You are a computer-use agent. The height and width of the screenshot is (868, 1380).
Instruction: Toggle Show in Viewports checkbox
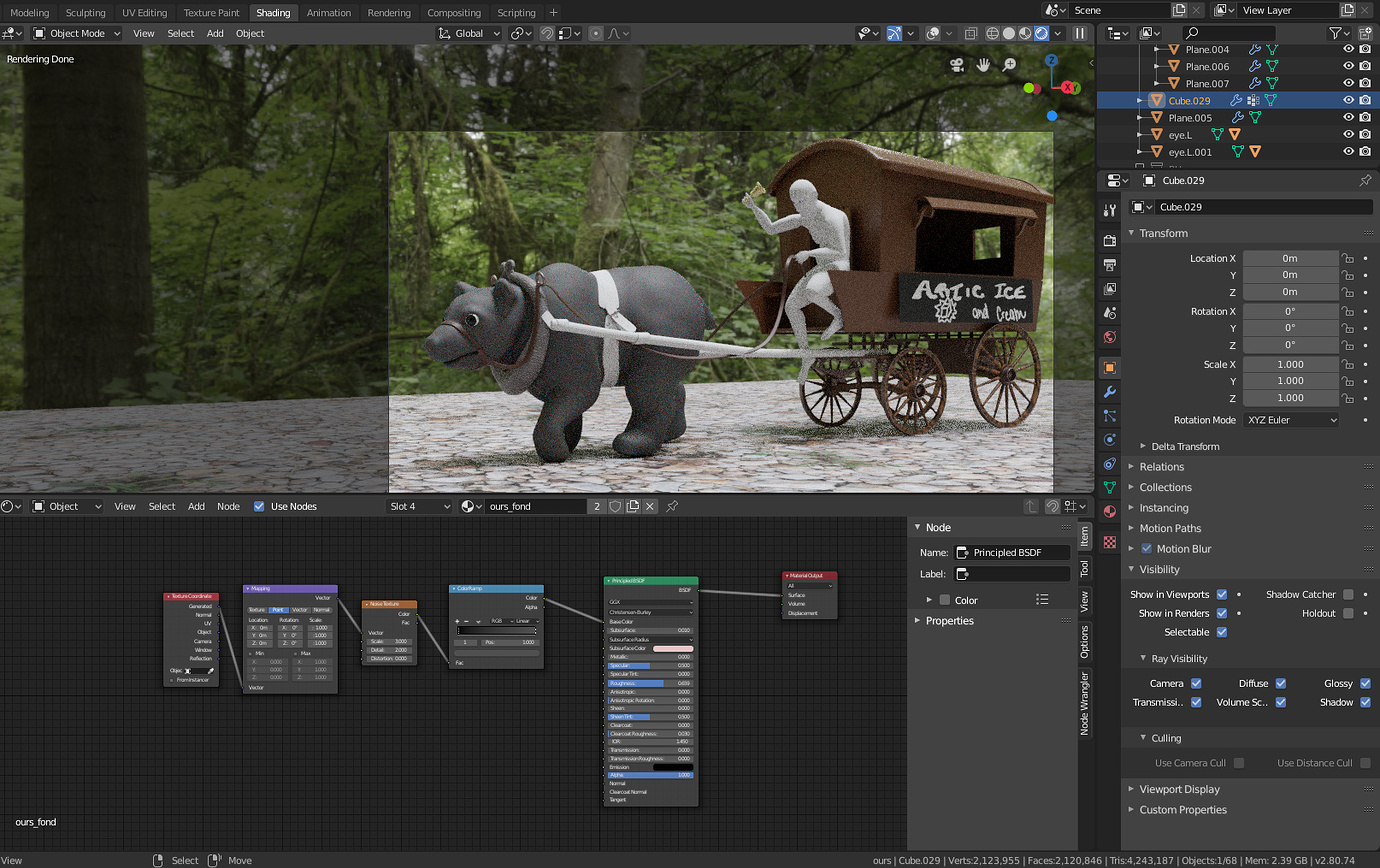1222,594
